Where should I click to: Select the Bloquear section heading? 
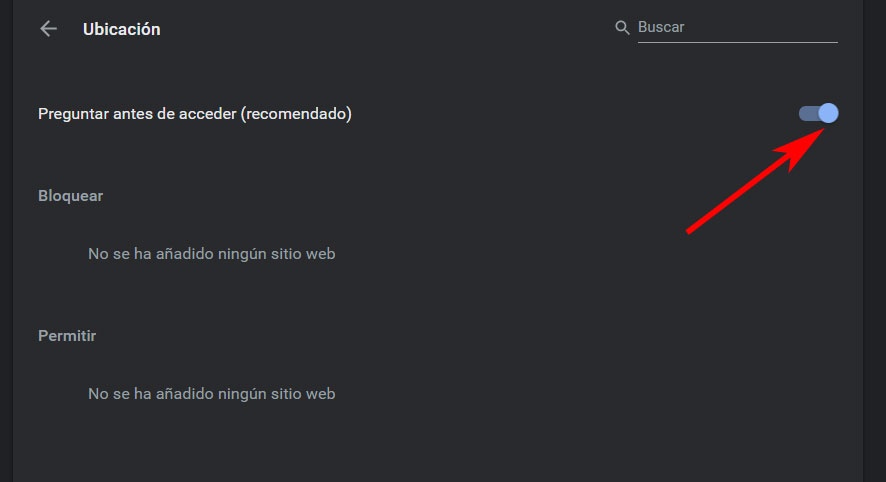click(70, 196)
